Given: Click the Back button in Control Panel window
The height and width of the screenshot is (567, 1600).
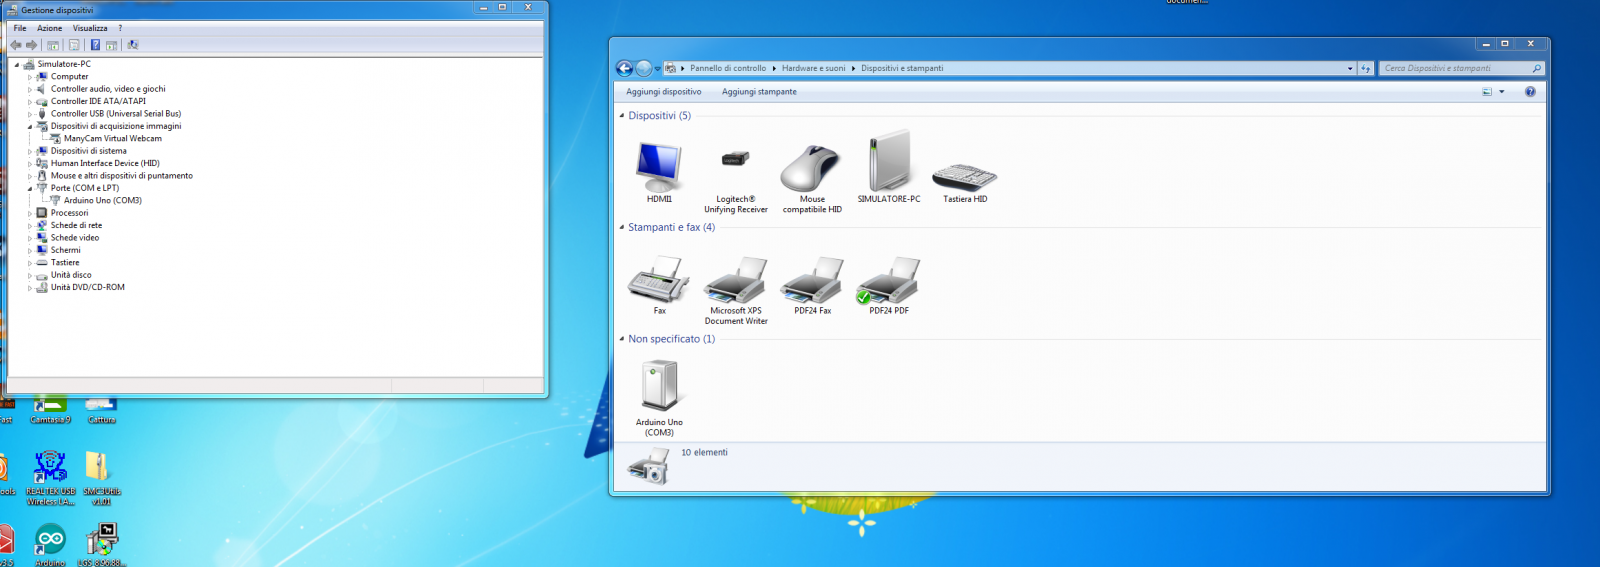Looking at the screenshot, I should click(x=624, y=68).
